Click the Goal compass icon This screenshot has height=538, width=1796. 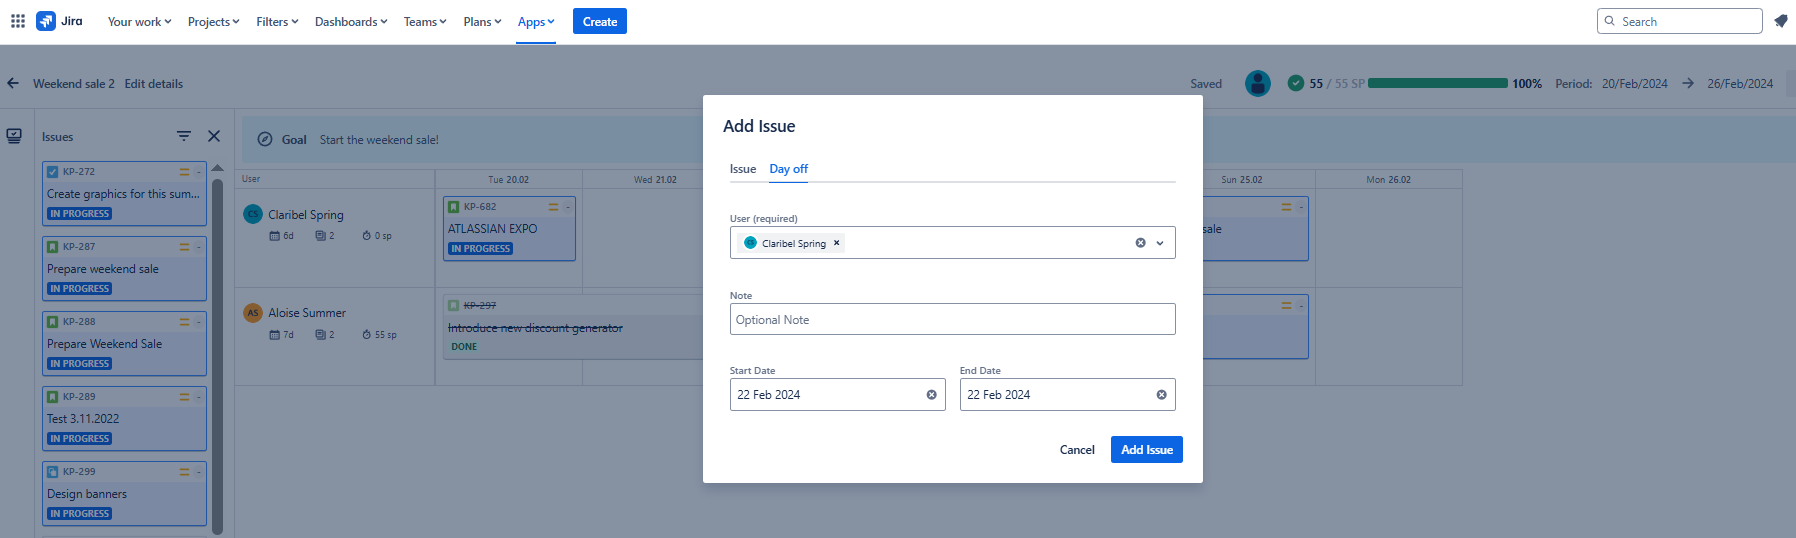(x=265, y=140)
